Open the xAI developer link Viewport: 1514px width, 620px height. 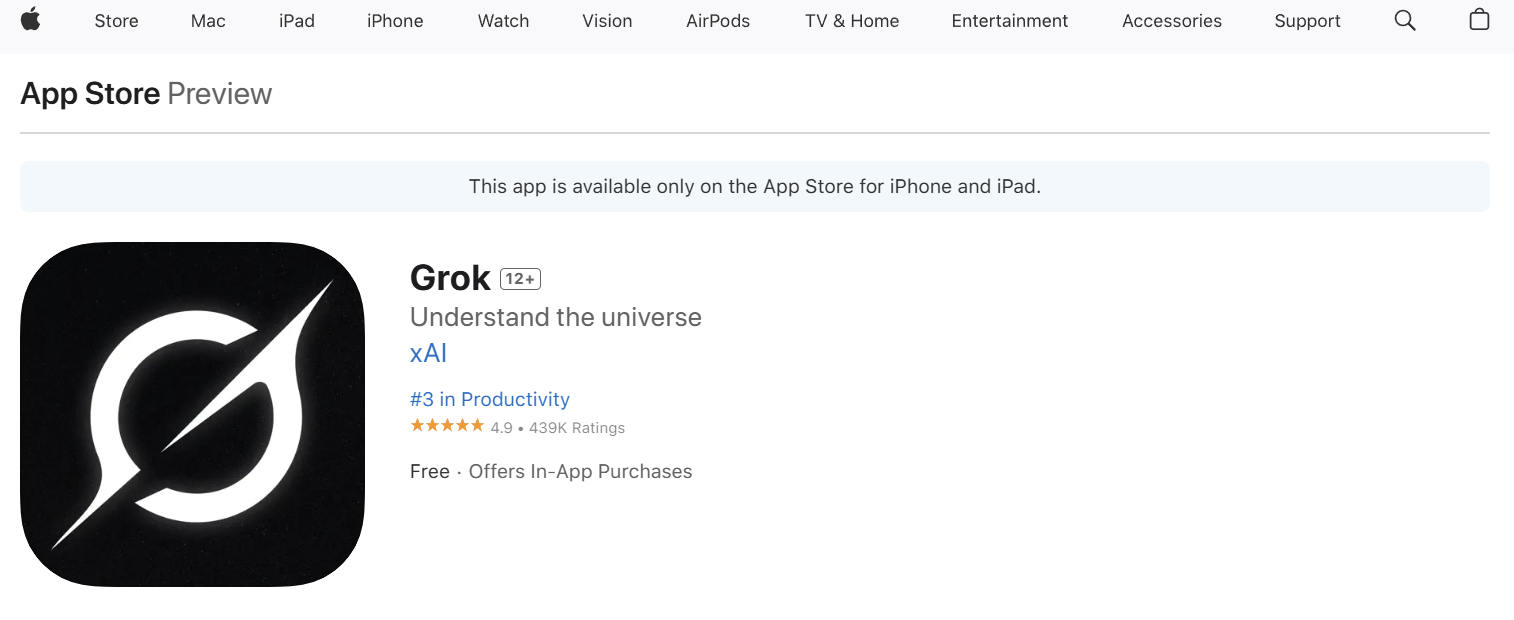(x=429, y=353)
